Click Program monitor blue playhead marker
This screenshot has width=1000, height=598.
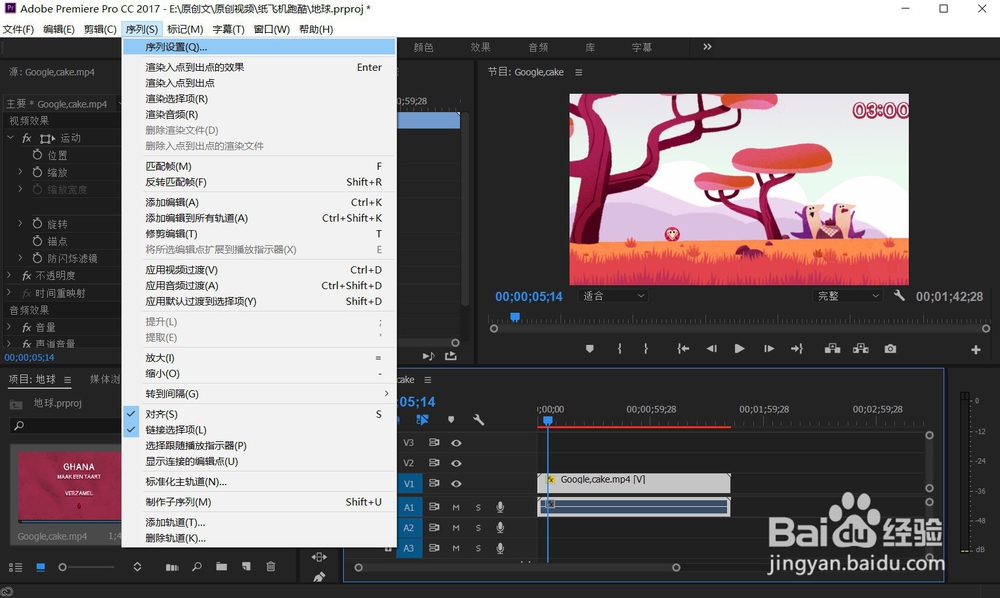point(515,317)
